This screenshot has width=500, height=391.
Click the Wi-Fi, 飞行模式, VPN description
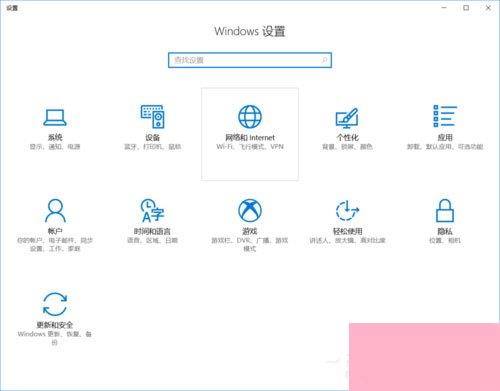(x=250, y=147)
